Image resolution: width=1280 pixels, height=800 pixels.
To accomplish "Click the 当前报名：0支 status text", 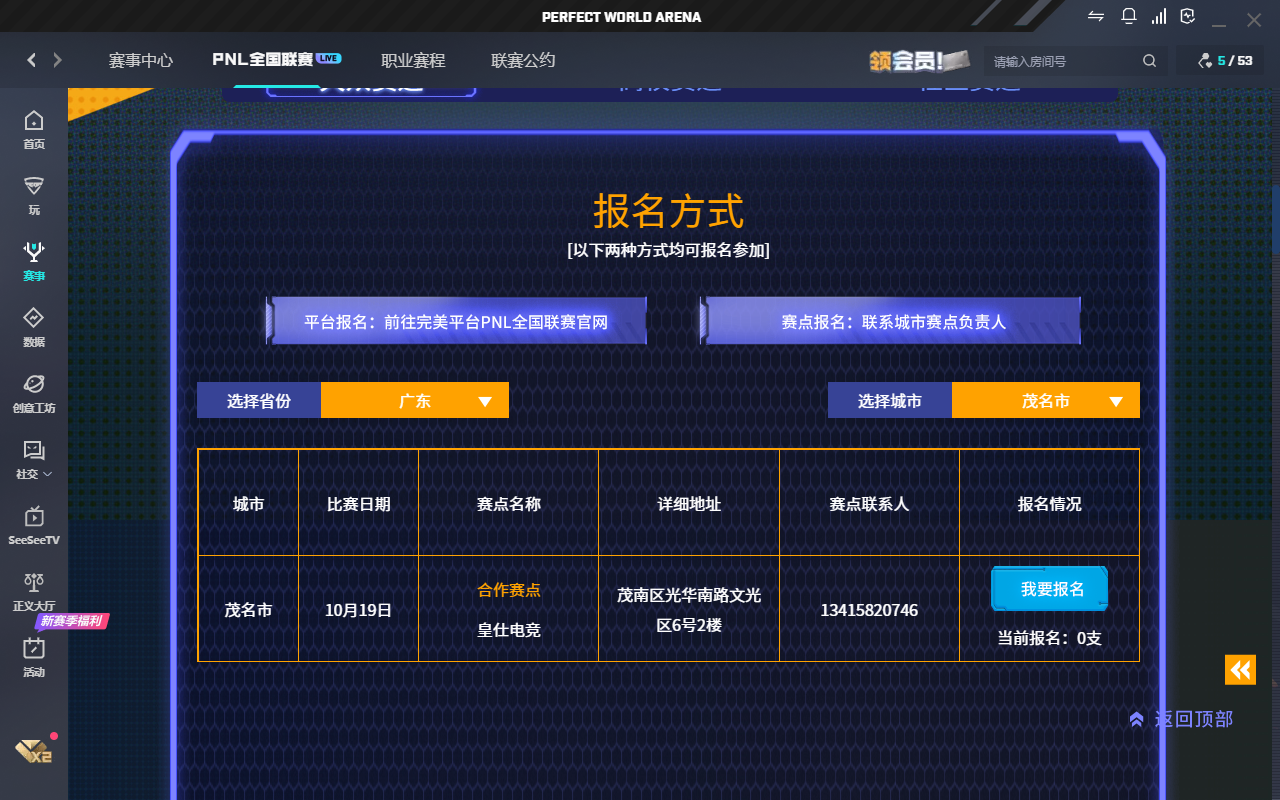I will [1049, 637].
